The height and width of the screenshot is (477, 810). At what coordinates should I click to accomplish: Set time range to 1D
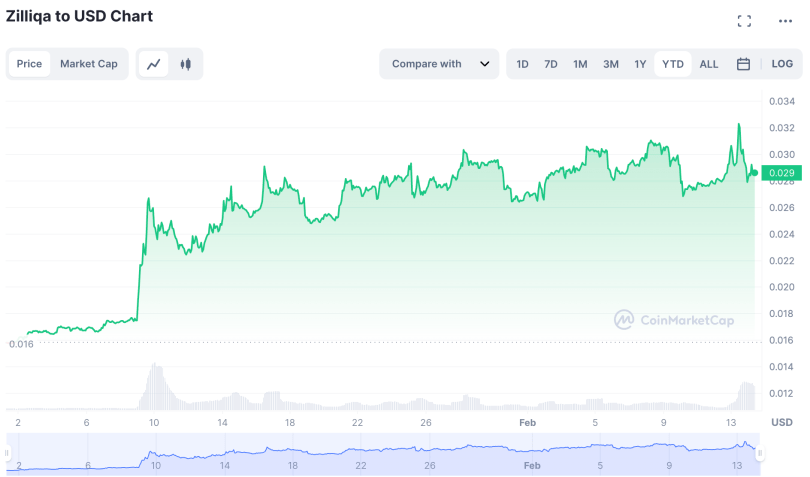tap(522, 64)
